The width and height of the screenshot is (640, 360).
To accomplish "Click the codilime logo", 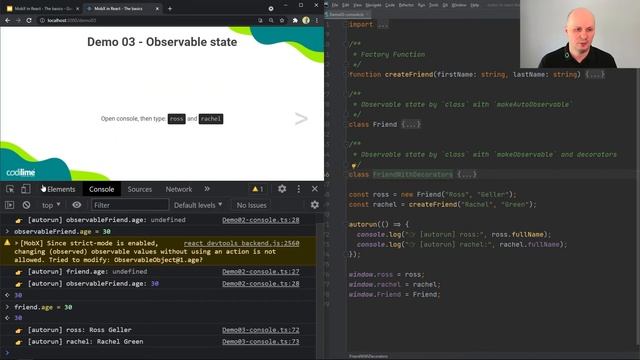I will click(x=20, y=173).
